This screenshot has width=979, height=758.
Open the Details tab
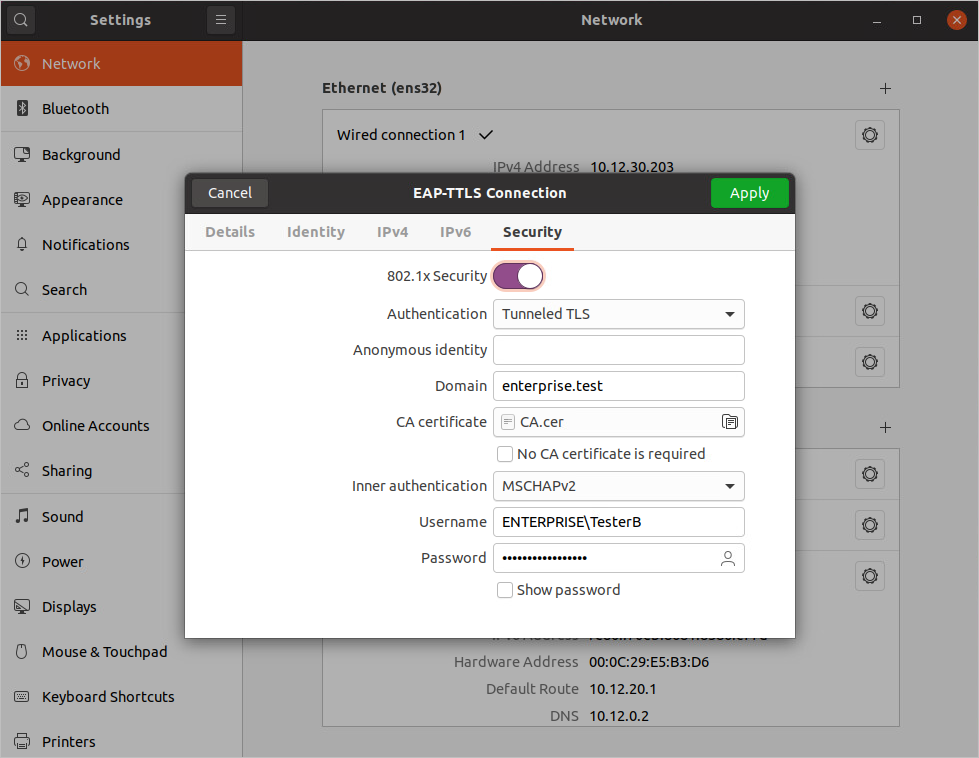(x=230, y=232)
